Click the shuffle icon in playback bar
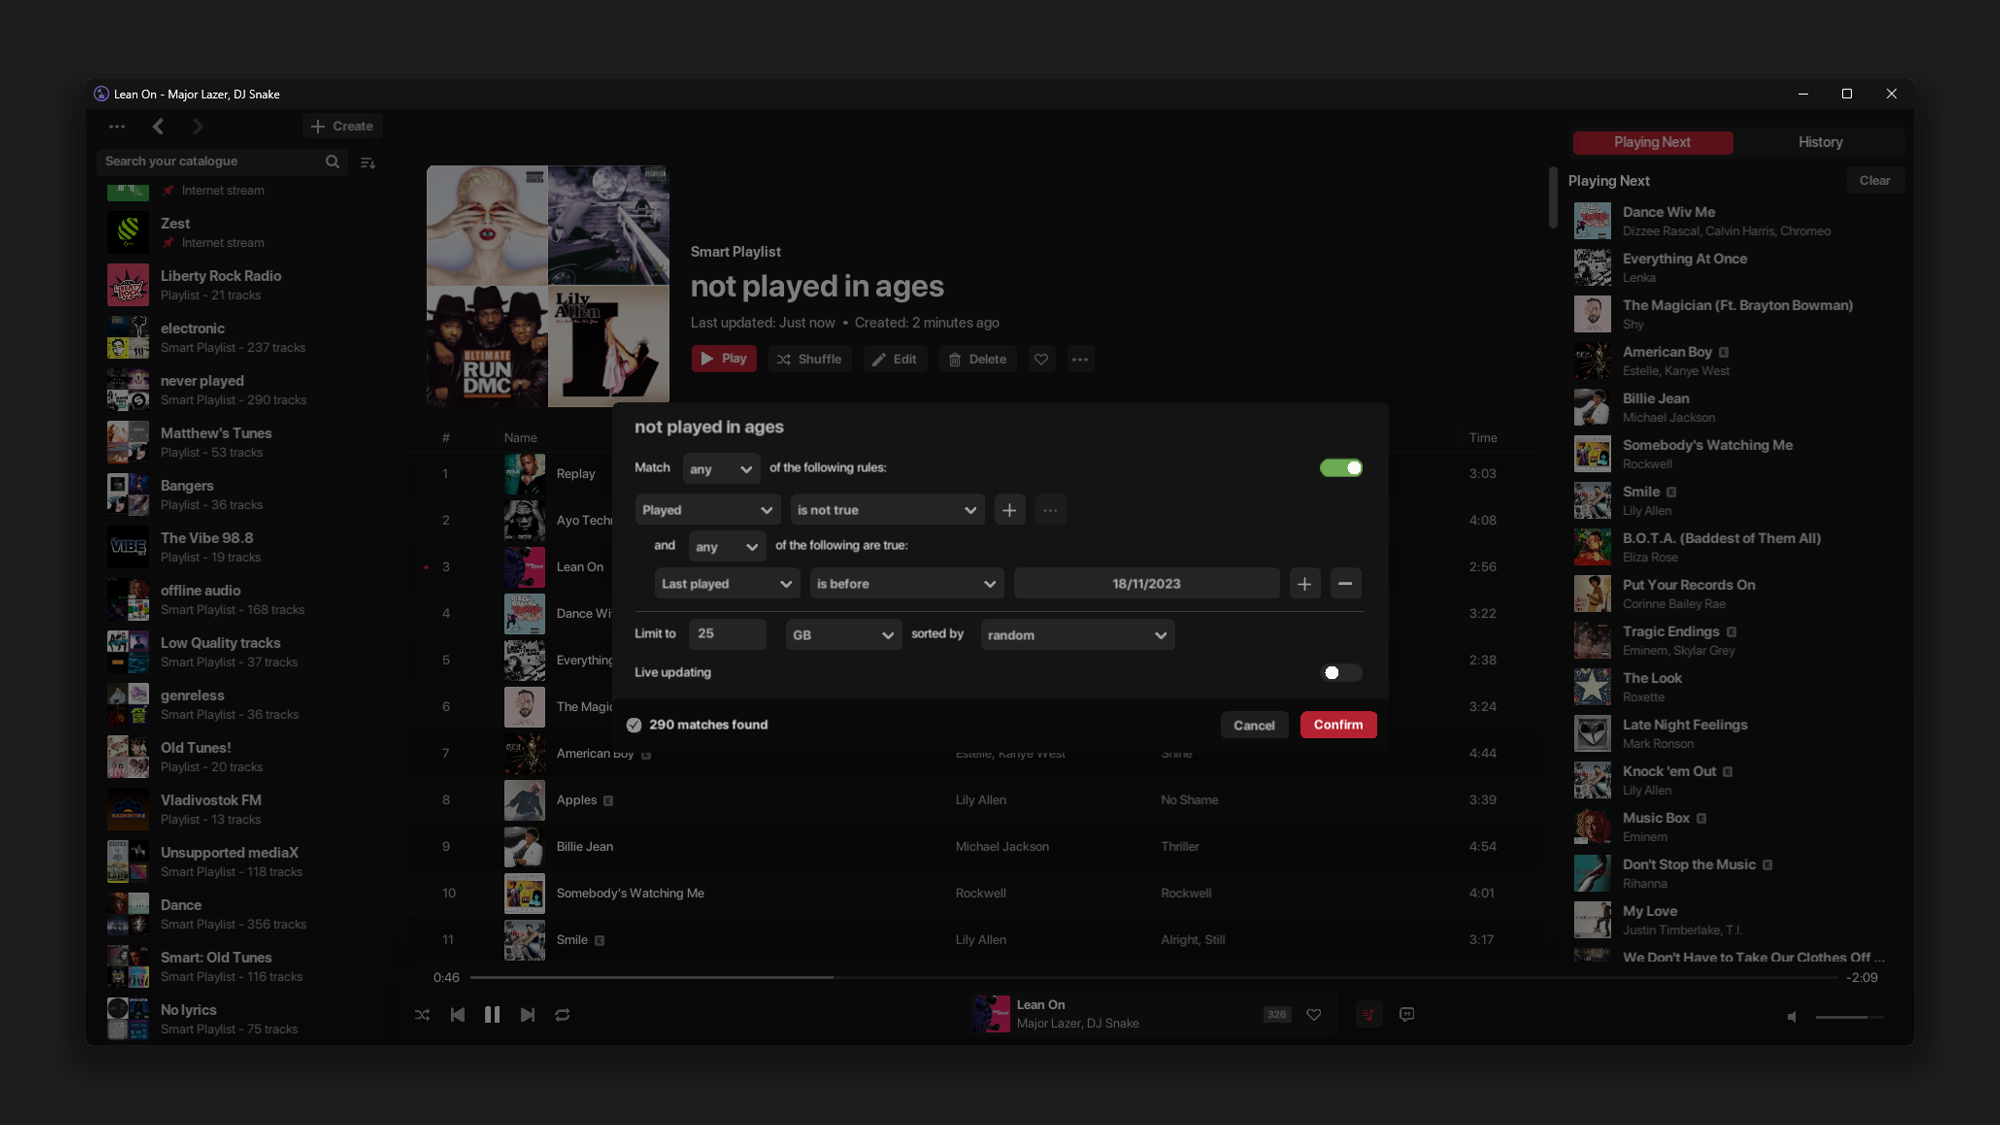This screenshot has height=1125, width=2000. point(422,1014)
